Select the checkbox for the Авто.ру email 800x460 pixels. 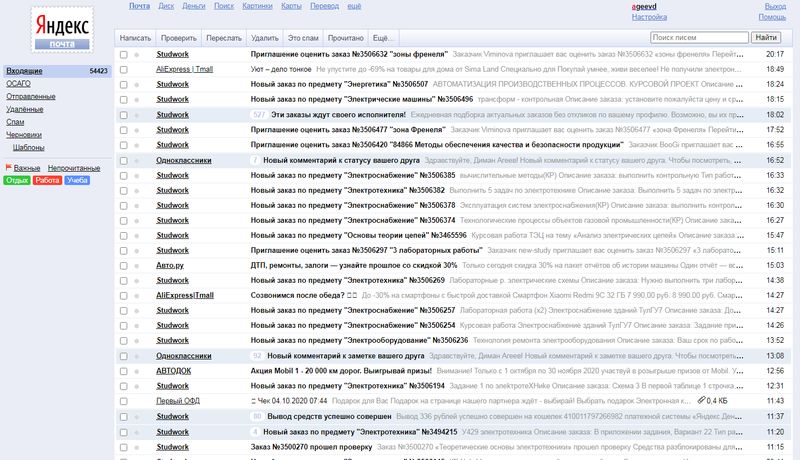(x=123, y=265)
